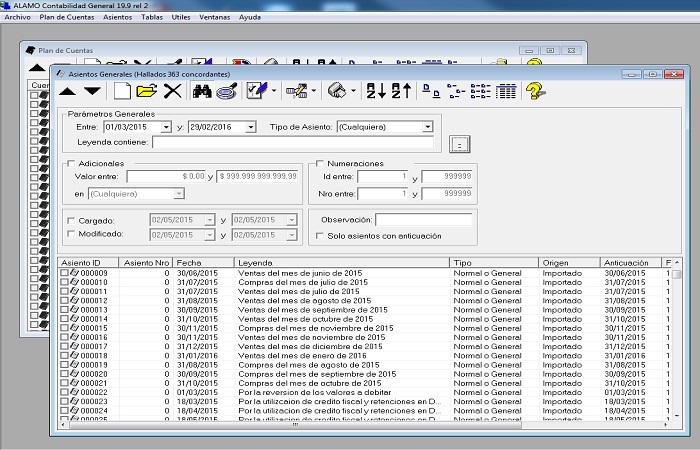Go to next entry with down arrow icon
Image resolution: width=700 pixels, height=450 pixels.
92,91
